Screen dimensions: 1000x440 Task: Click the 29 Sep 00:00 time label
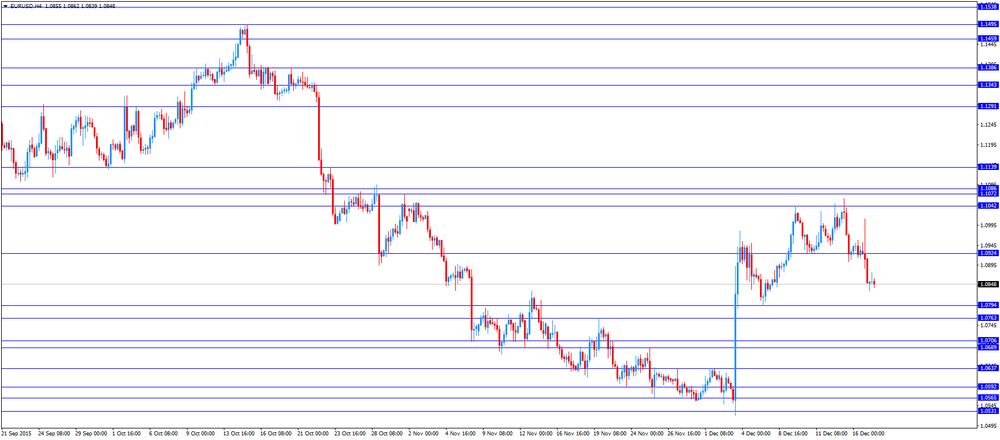[x=90, y=433]
